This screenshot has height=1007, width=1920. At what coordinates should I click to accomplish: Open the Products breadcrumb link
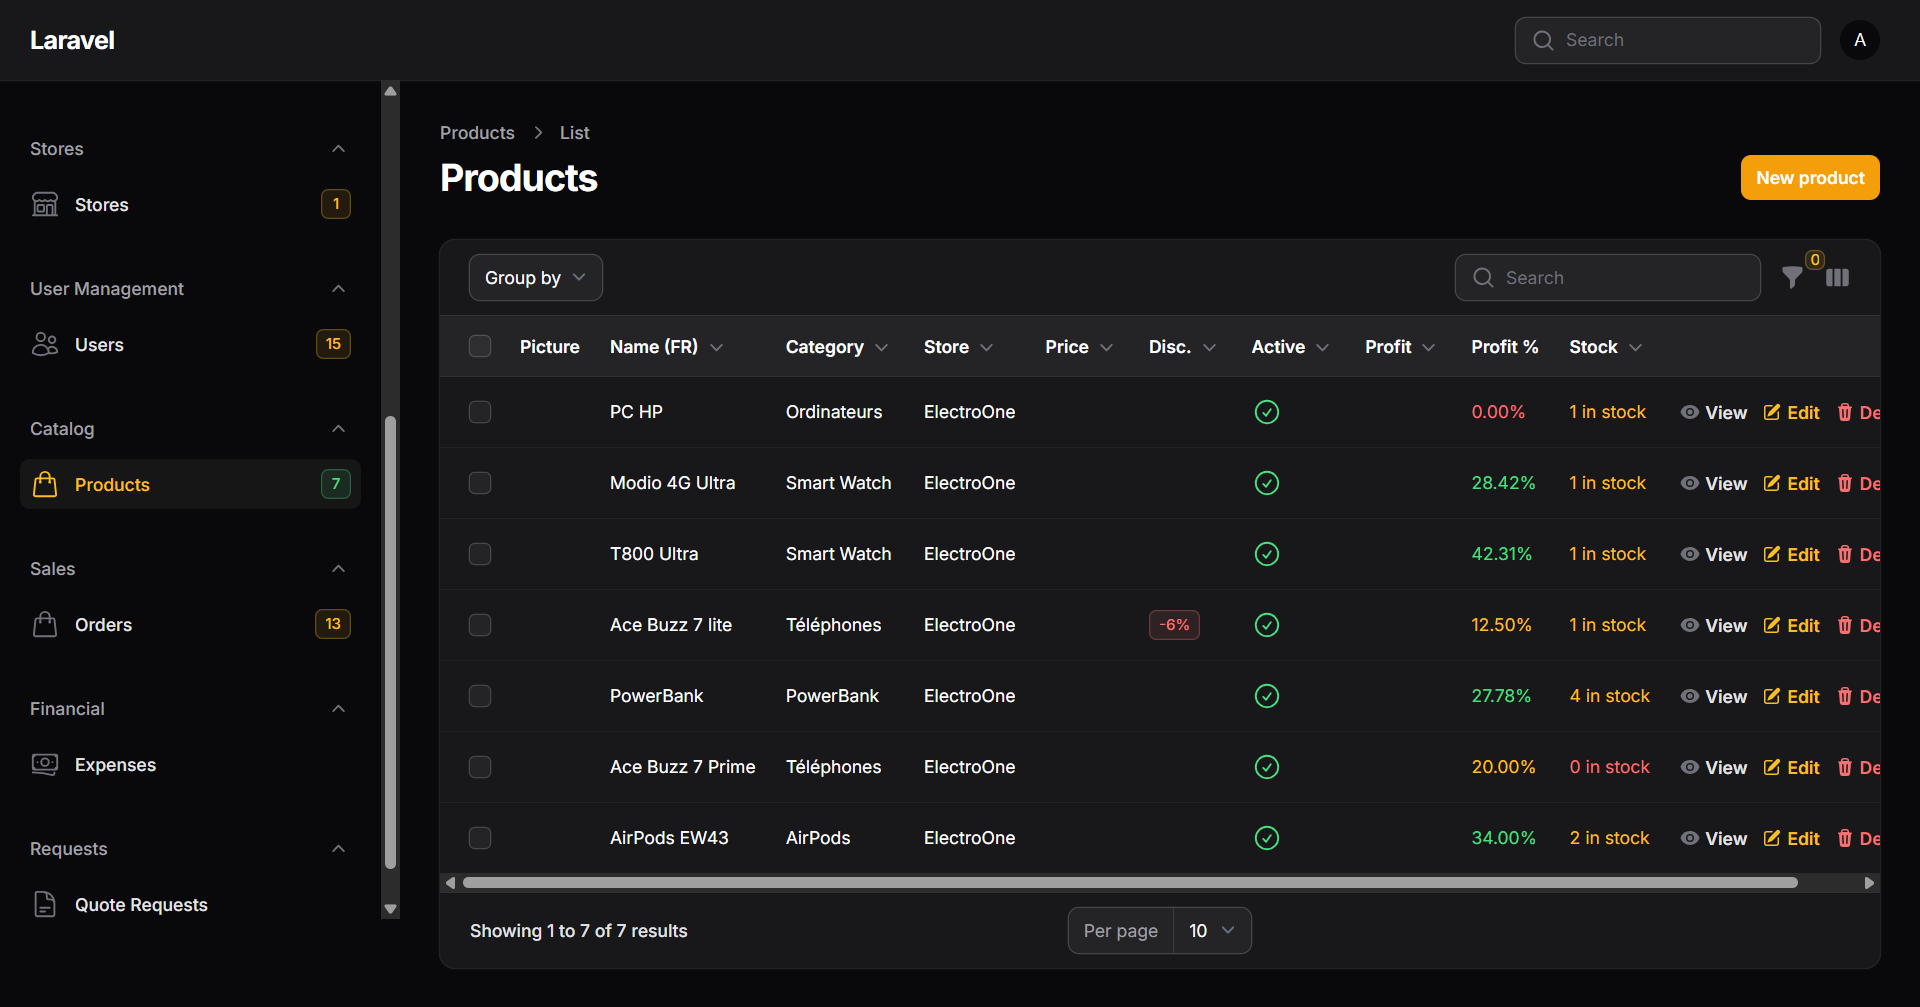click(x=477, y=132)
